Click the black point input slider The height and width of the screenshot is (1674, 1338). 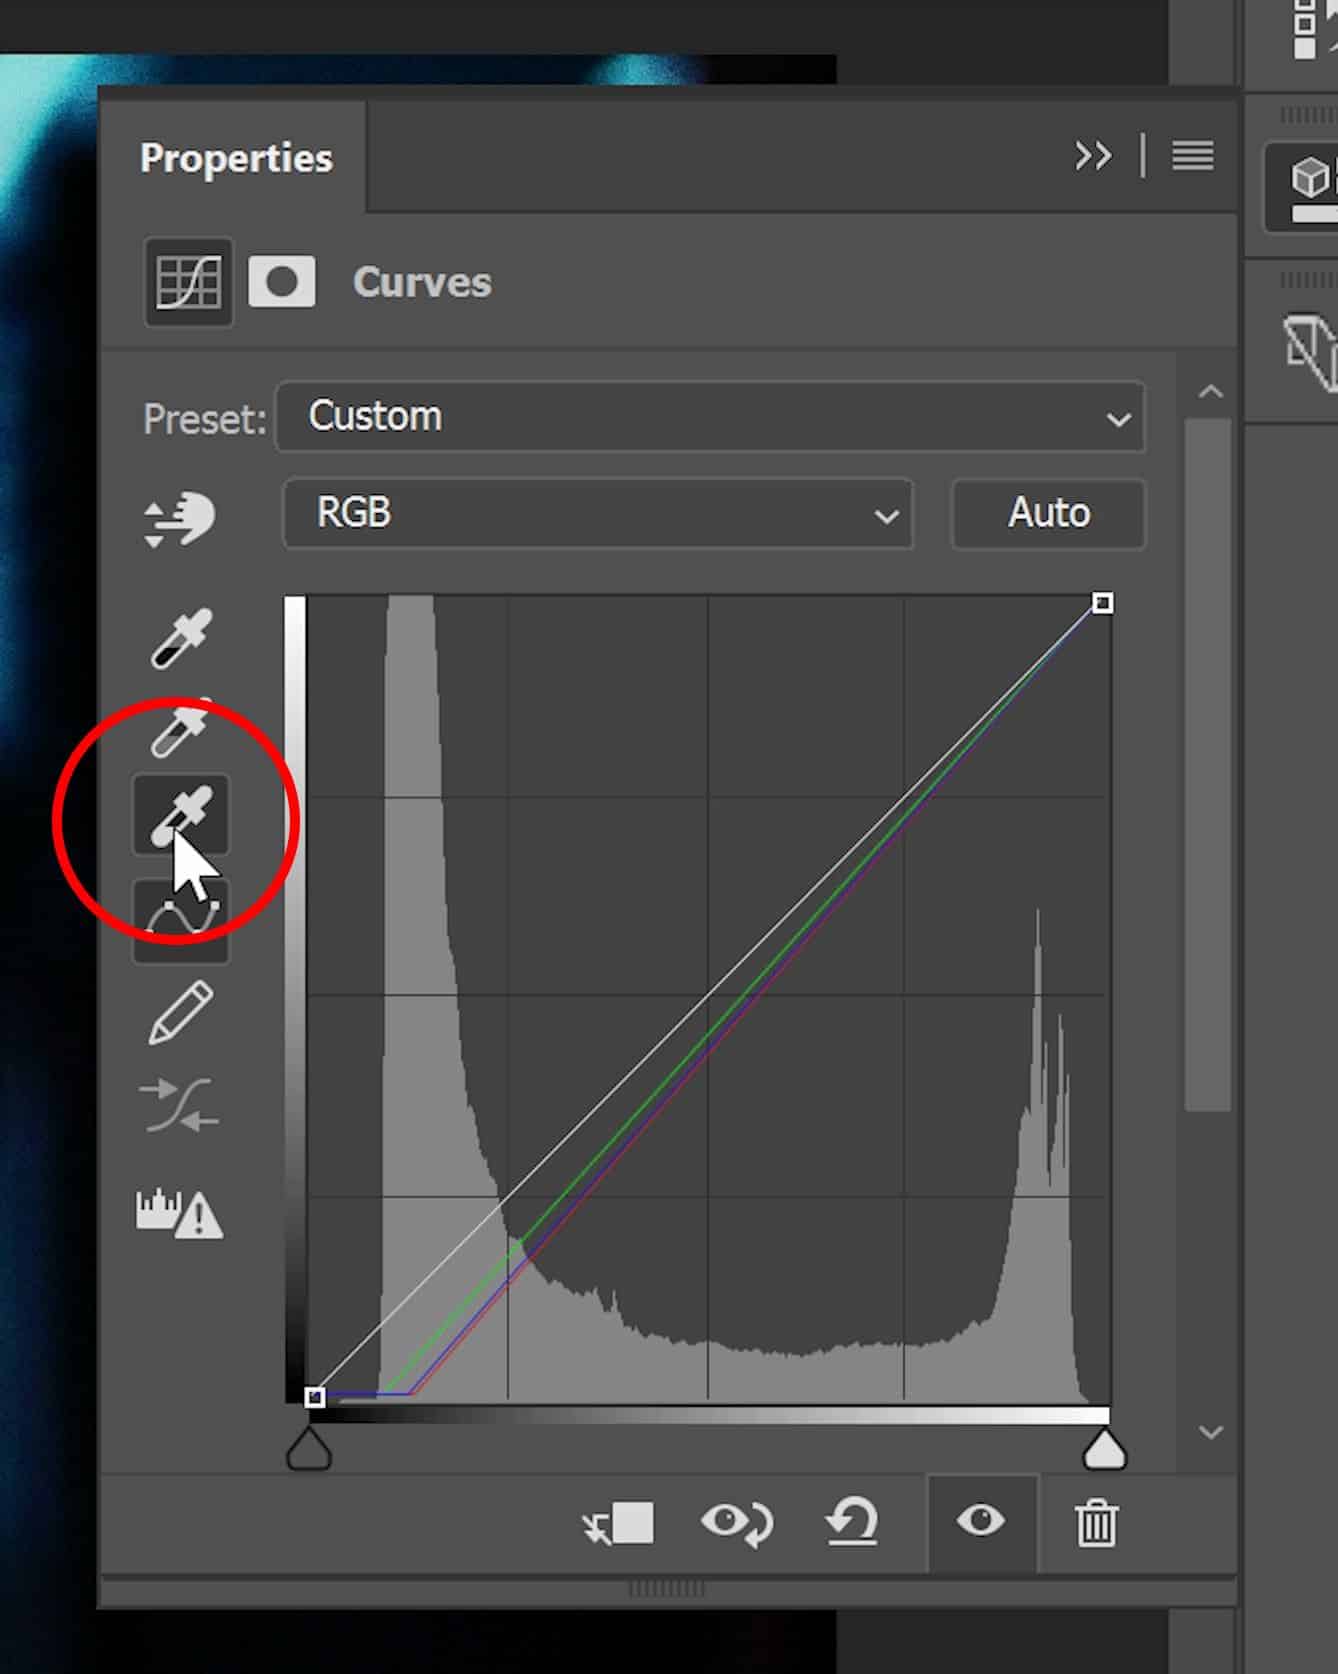[x=309, y=1449]
